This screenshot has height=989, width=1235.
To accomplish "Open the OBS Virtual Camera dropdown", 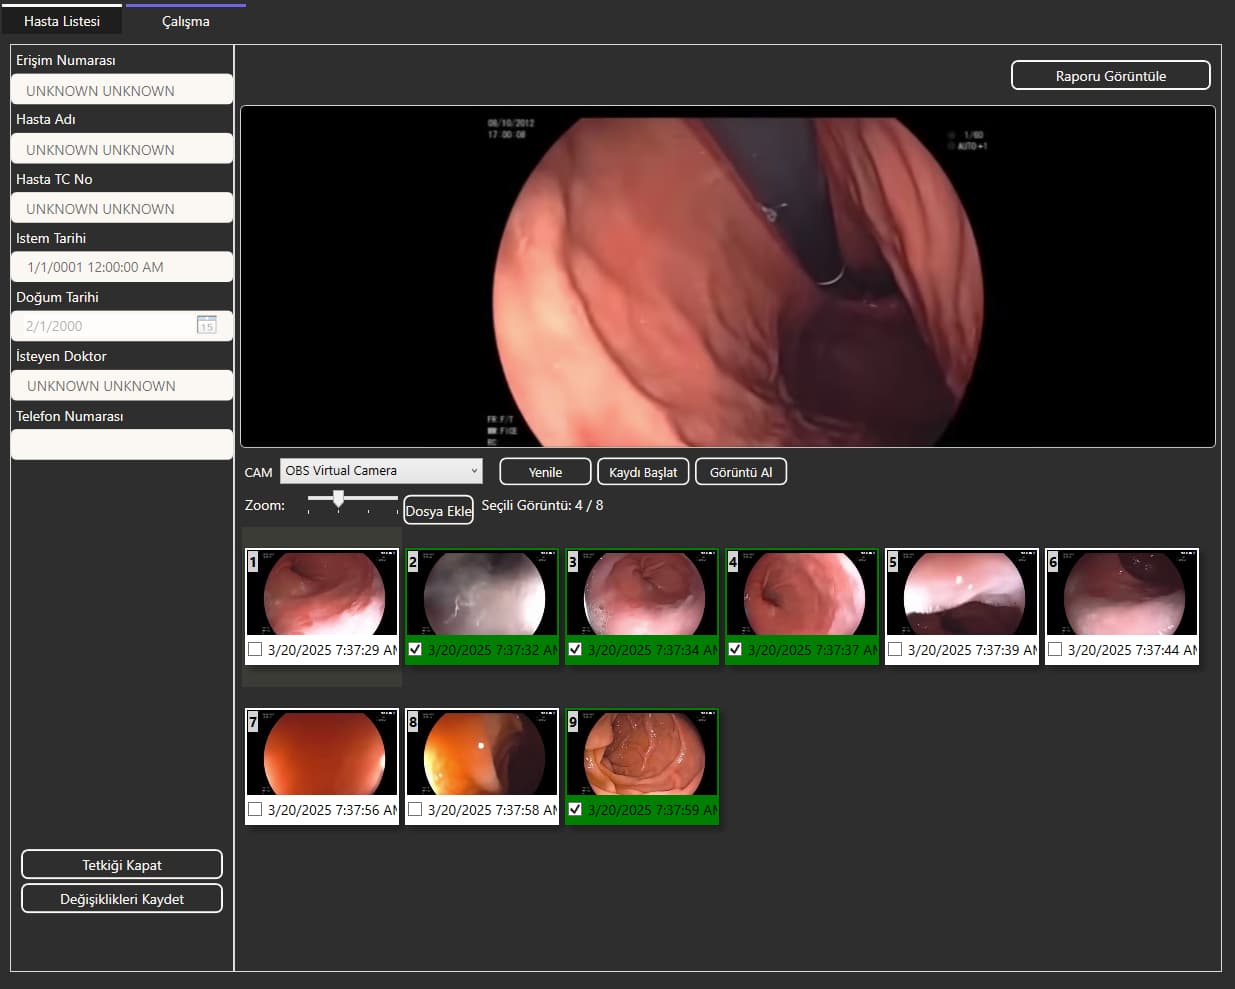I will [x=381, y=471].
